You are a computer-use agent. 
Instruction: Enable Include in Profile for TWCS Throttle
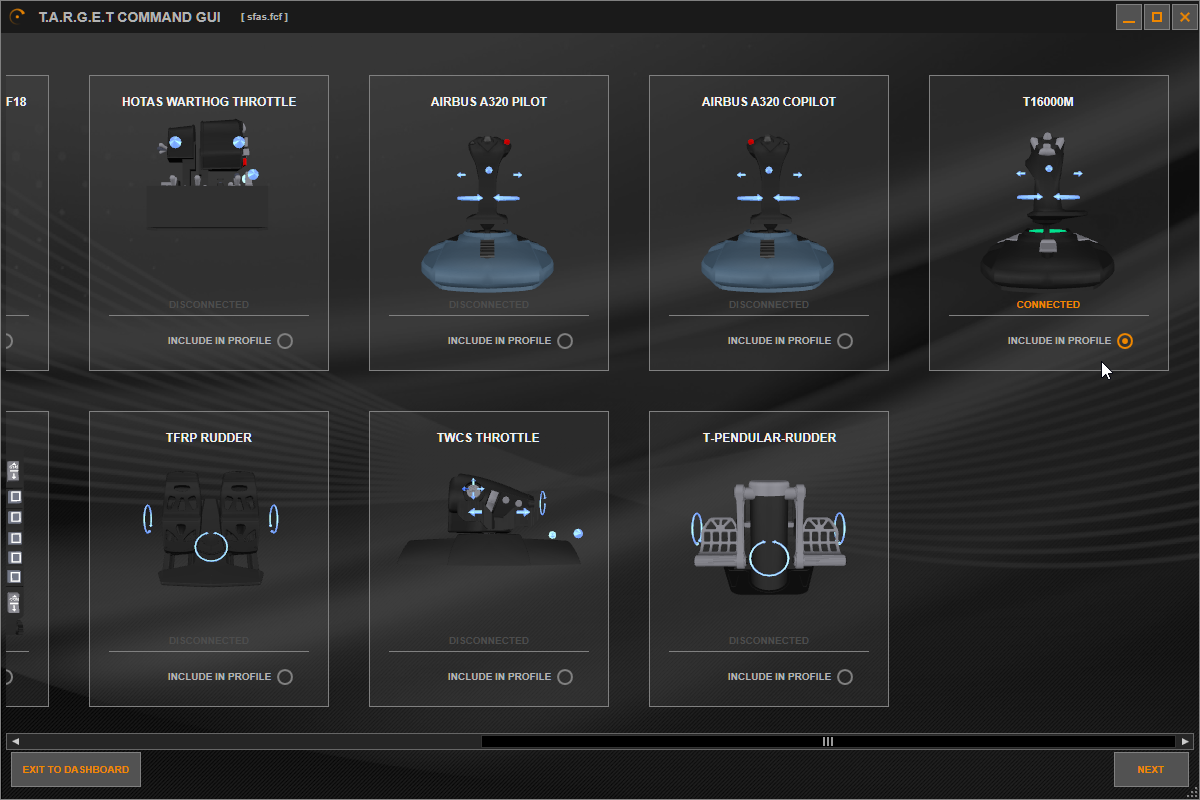pyautogui.click(x=565, y=677)
